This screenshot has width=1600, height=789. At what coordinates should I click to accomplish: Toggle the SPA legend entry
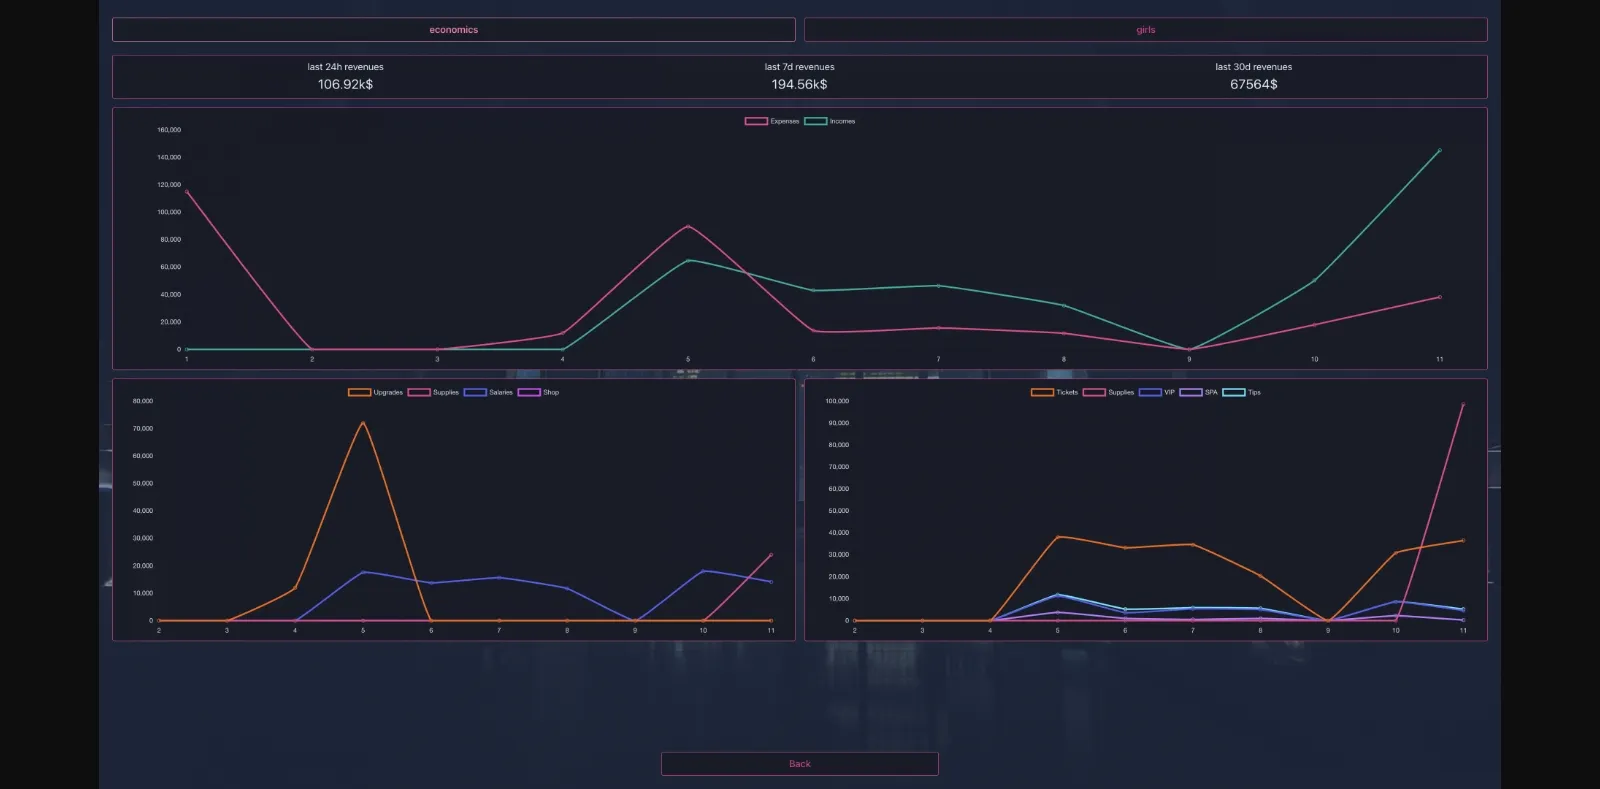click(1199, 393)
